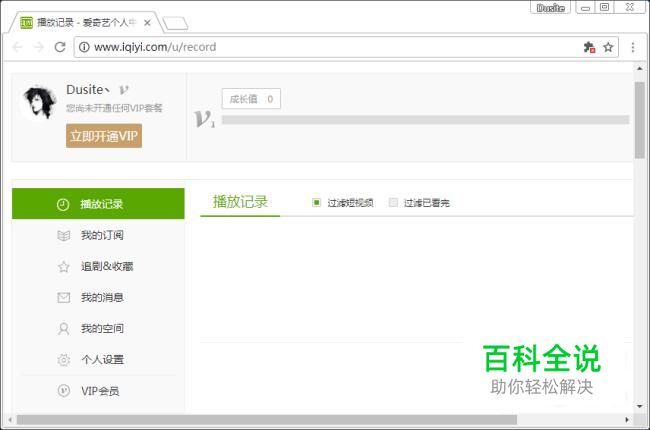Image resolution: width=650 pixels, height=430 pixels.
Task: Click the V1 level icon
Action: tap(204, 119)
